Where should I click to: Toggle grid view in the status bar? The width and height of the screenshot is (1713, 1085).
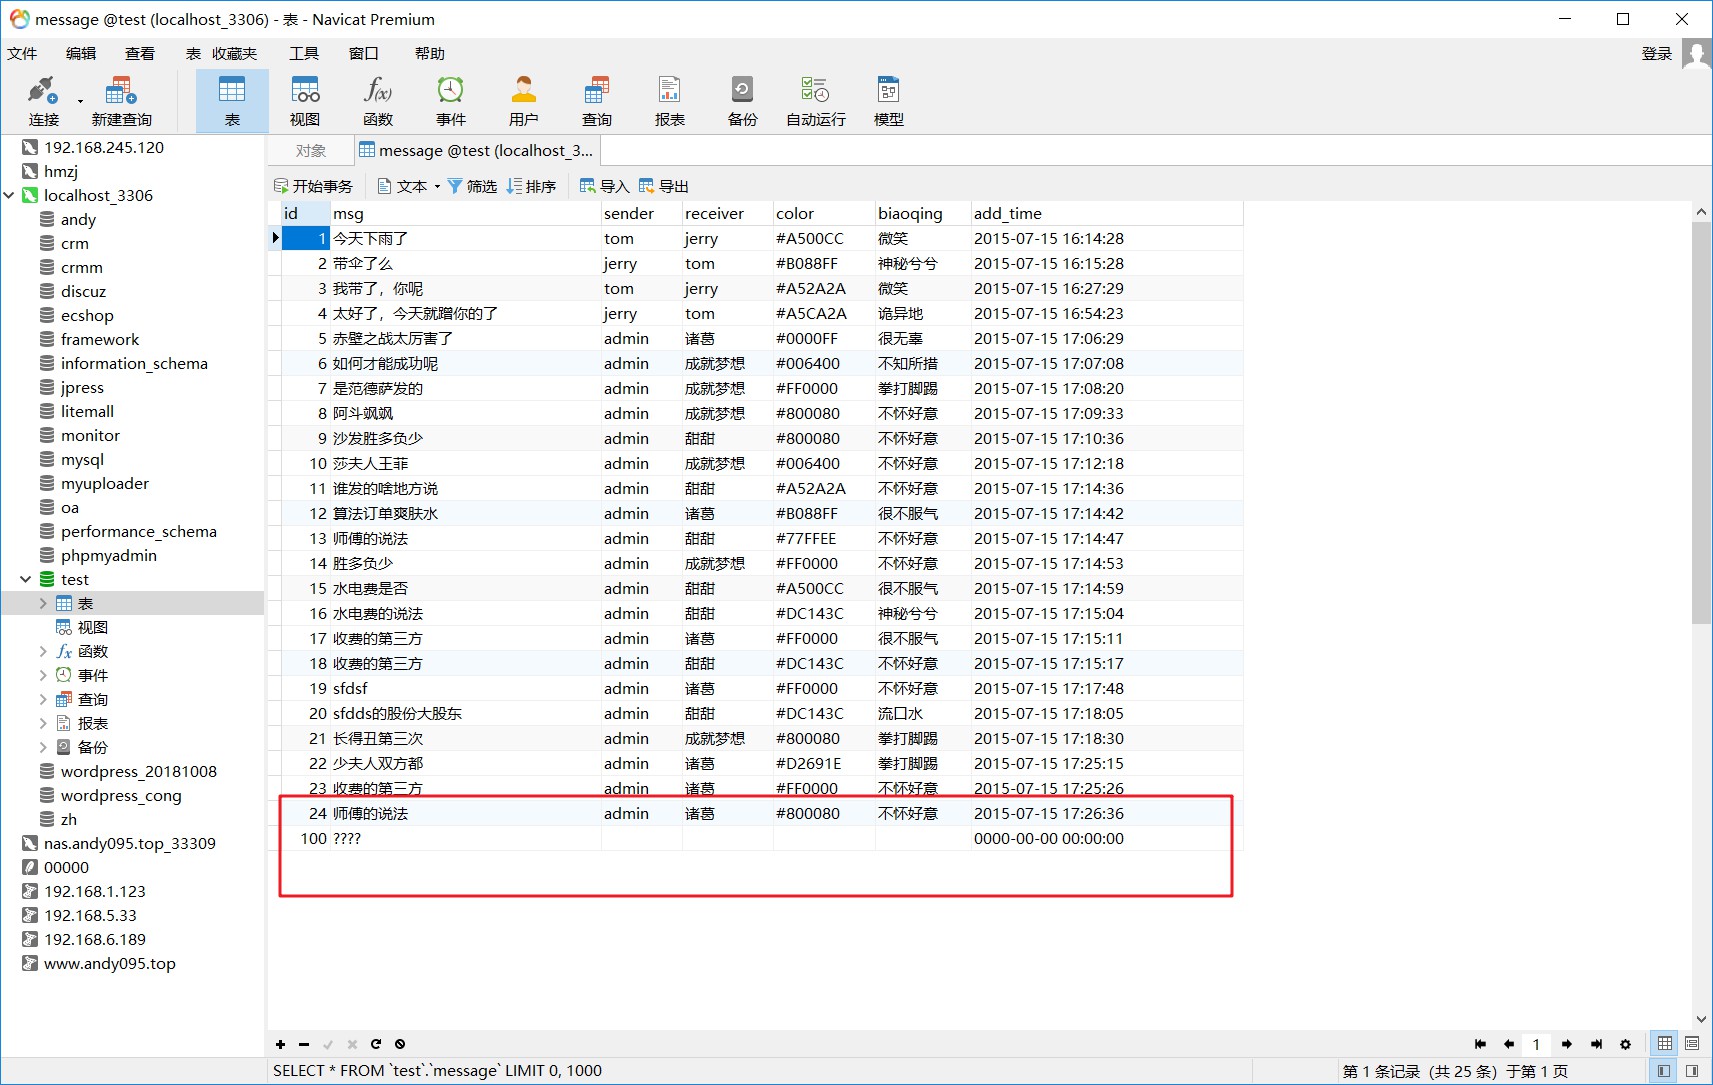(x=1663, y=1043)
